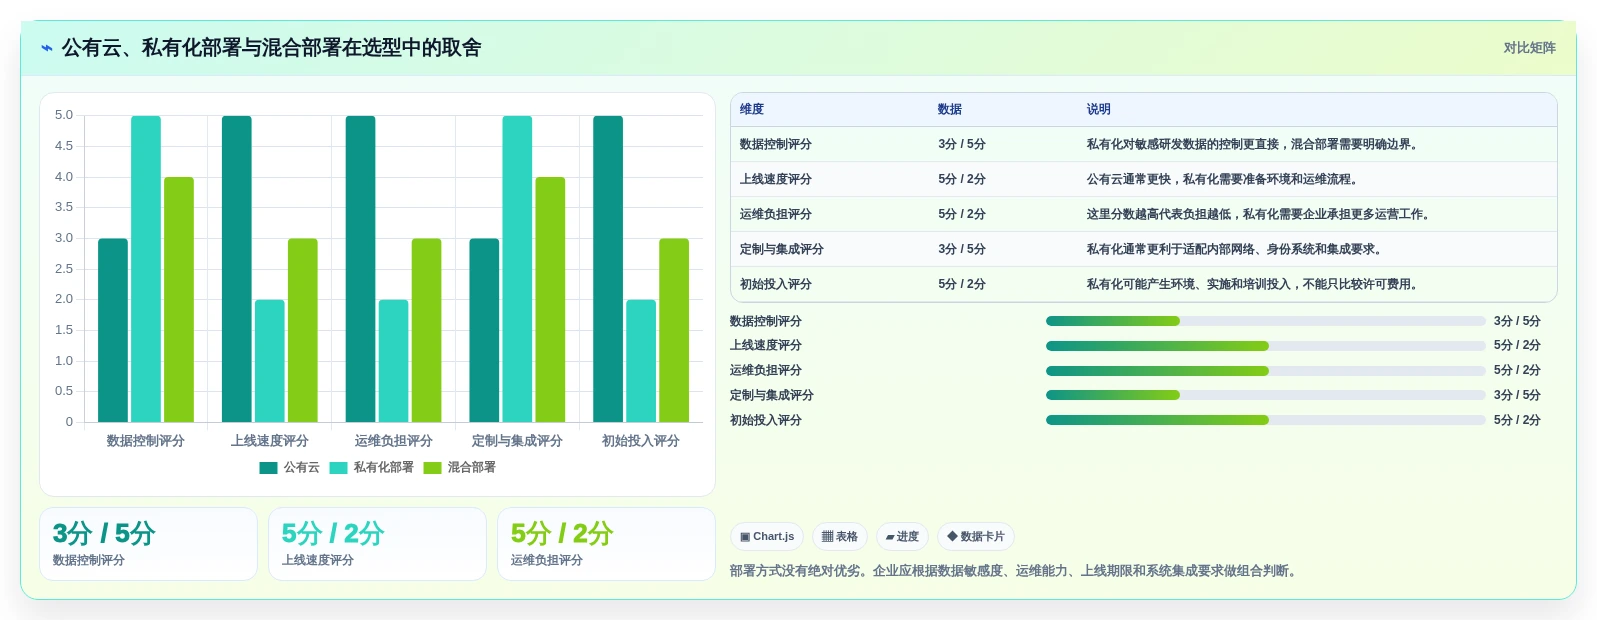This screenshot has height=620, width=1597.
Task: Click the 公有云 bar for 数据控制评分 in the chart
Action: 113,330
